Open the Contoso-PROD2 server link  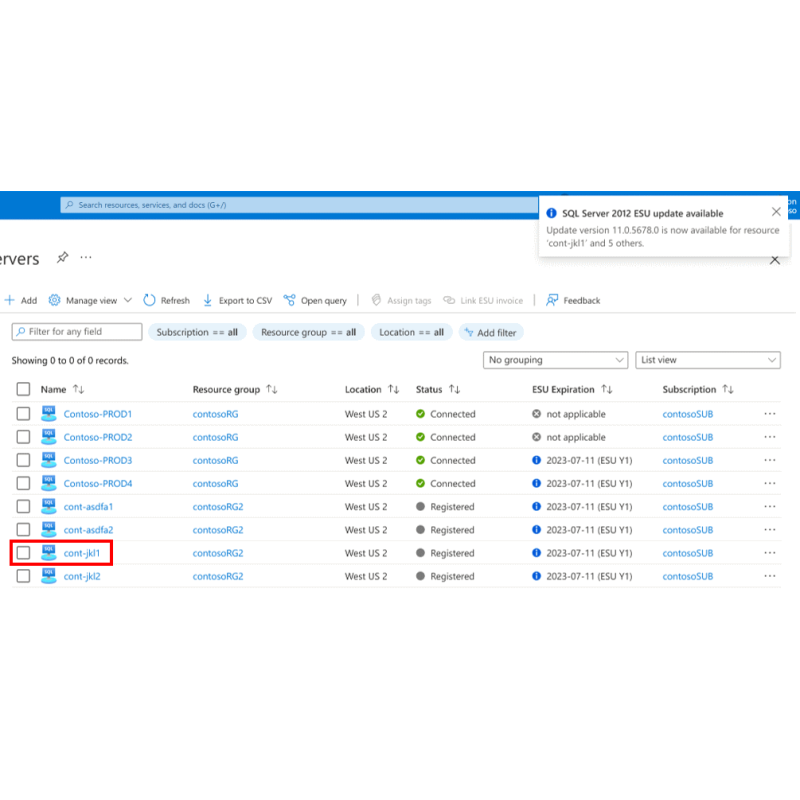[x=97, y=437]
